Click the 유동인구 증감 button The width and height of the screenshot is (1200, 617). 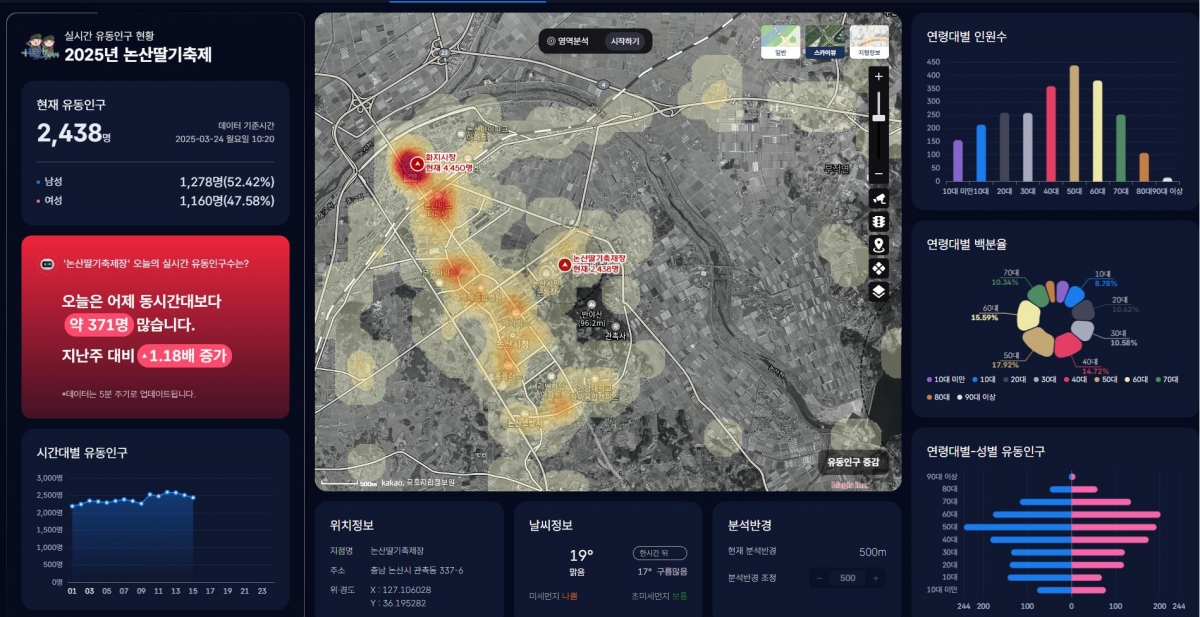point(853,462)
